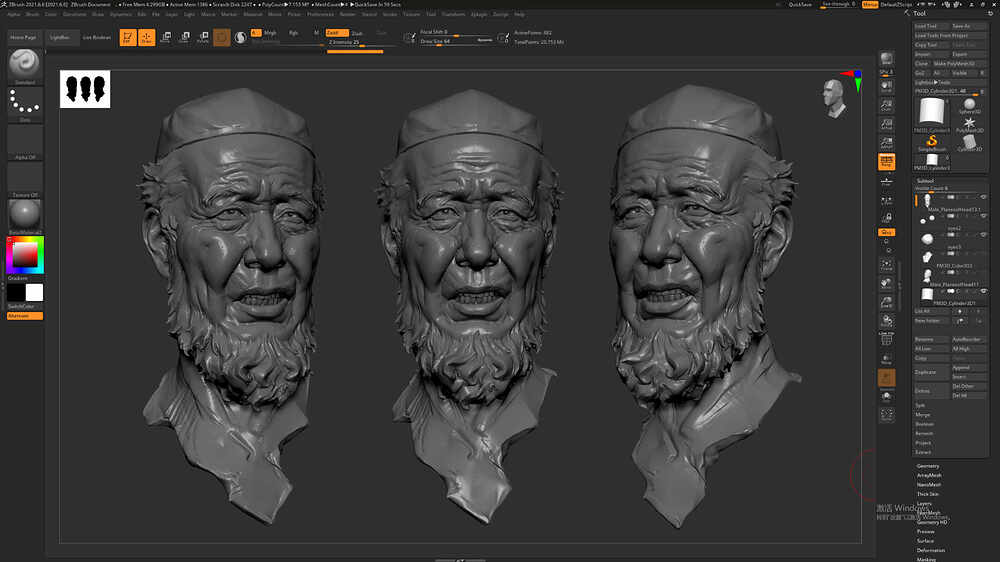Adjust the Focal Shift slider
The width and height of the screenshot is (1000, 562).
point(457,32)
